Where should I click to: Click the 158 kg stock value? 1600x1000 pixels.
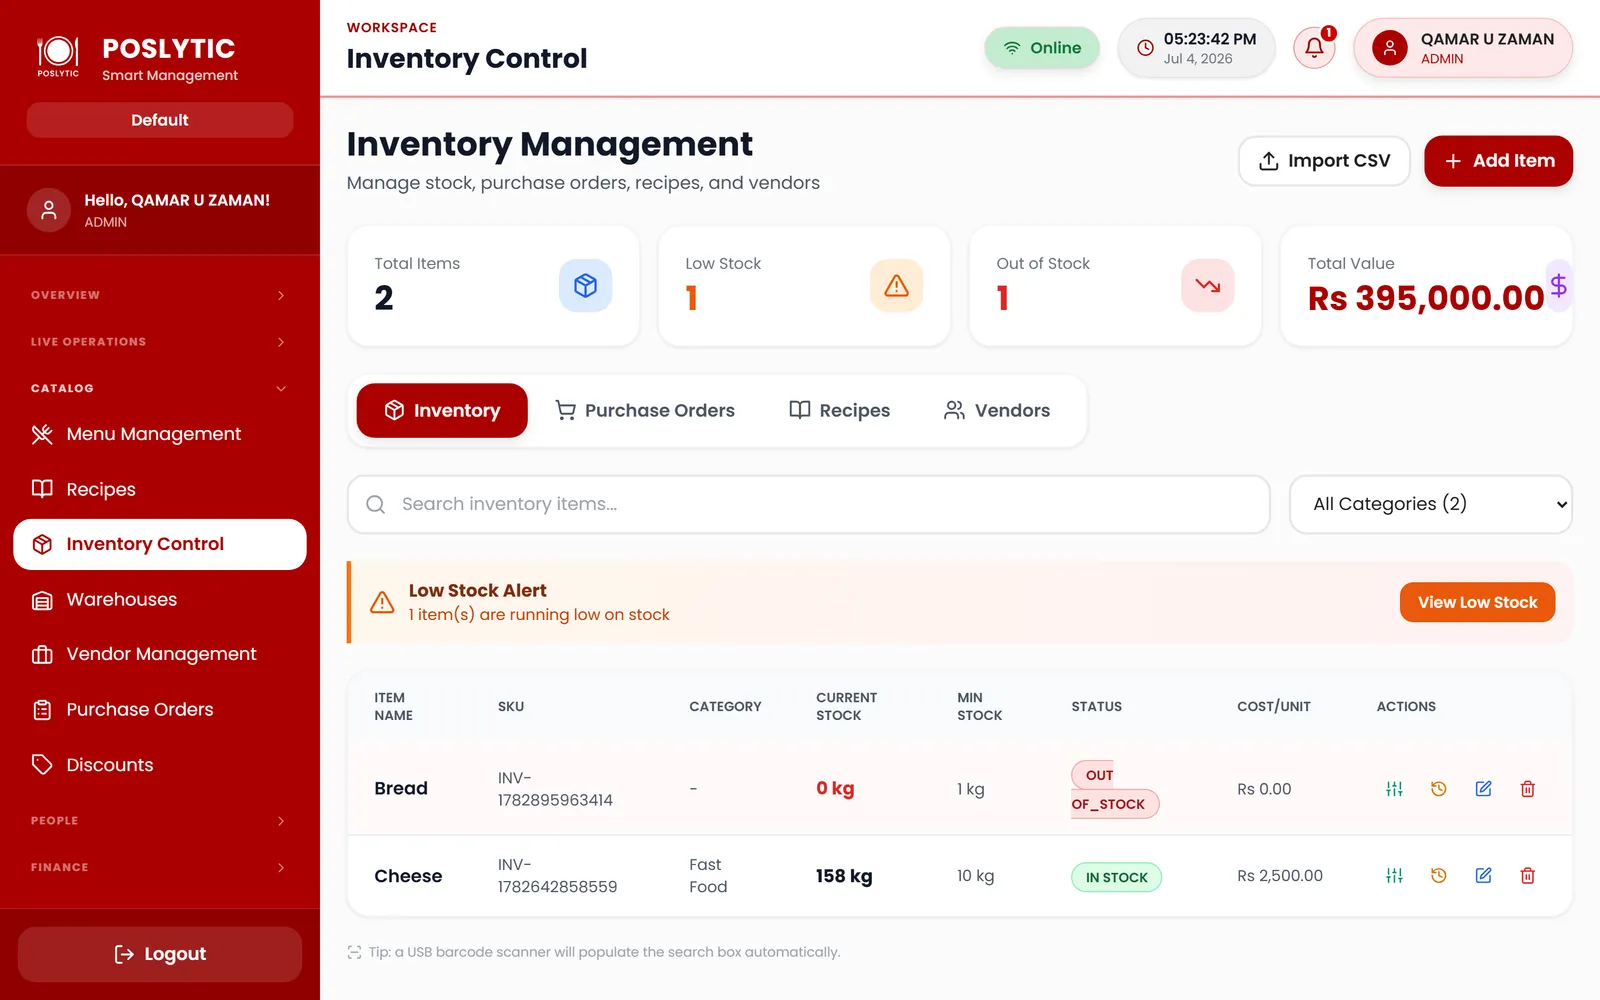pos(844,876)
